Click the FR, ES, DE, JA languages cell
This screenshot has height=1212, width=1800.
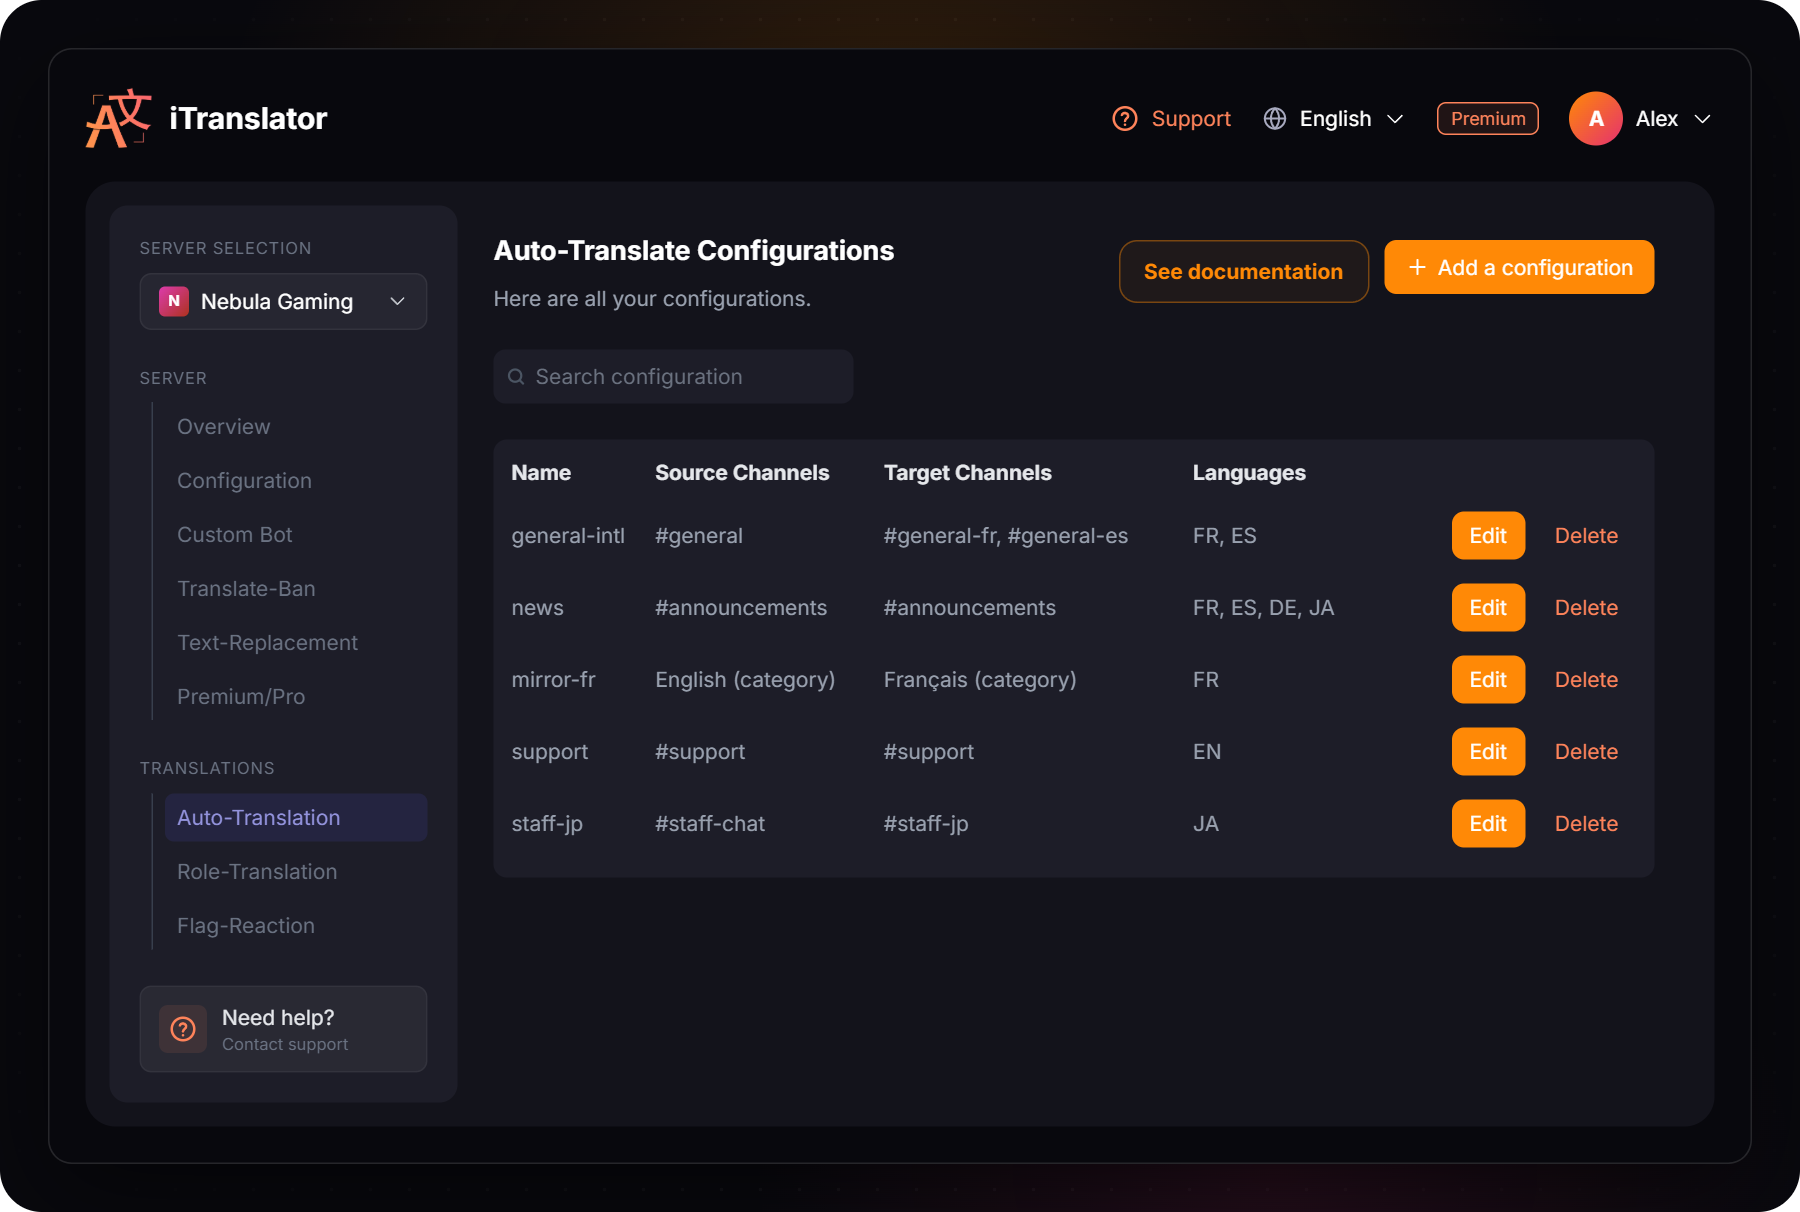tap(1263, 608)
